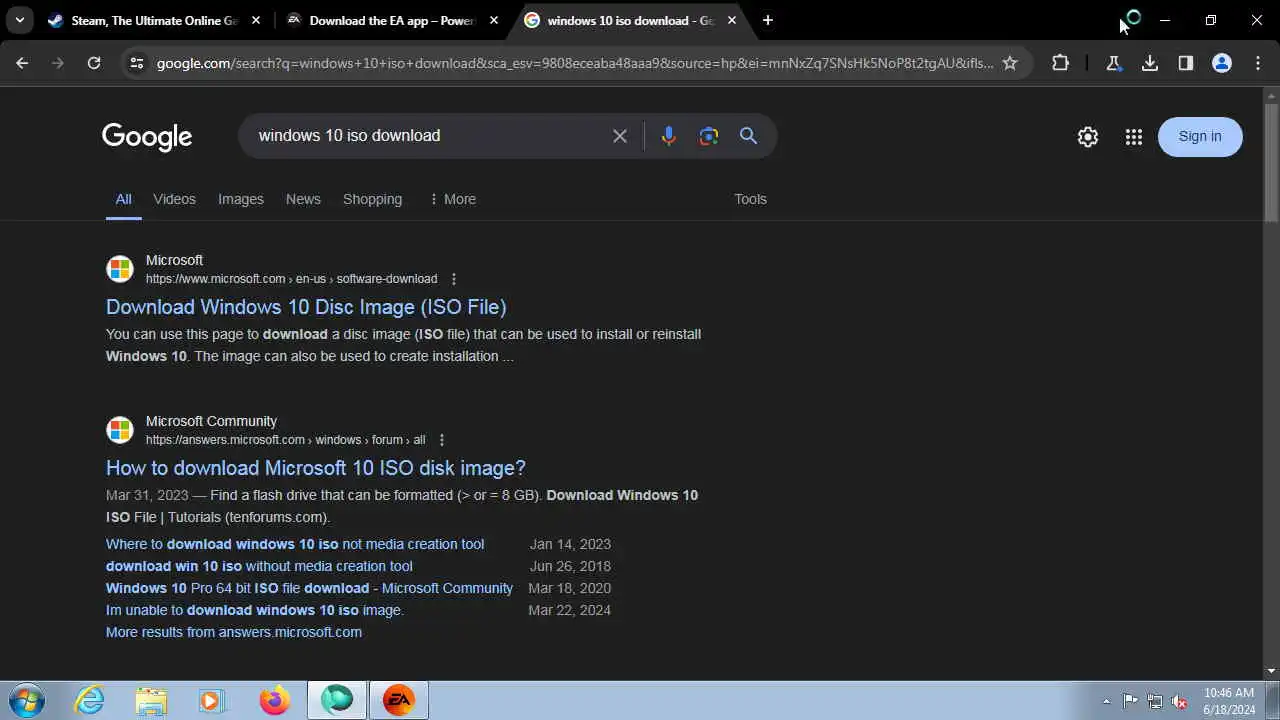Expand the More search filters
The image size is (1280, 720).
[x=452, y=199]
